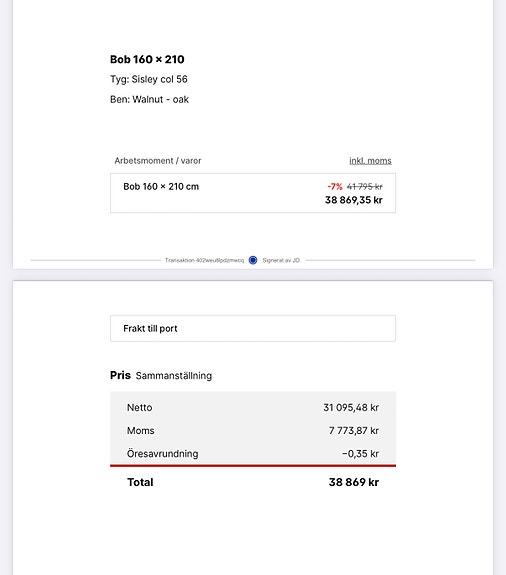
Task: Click the 'inkl. moms' link
Action: click(x=370, y=161)
